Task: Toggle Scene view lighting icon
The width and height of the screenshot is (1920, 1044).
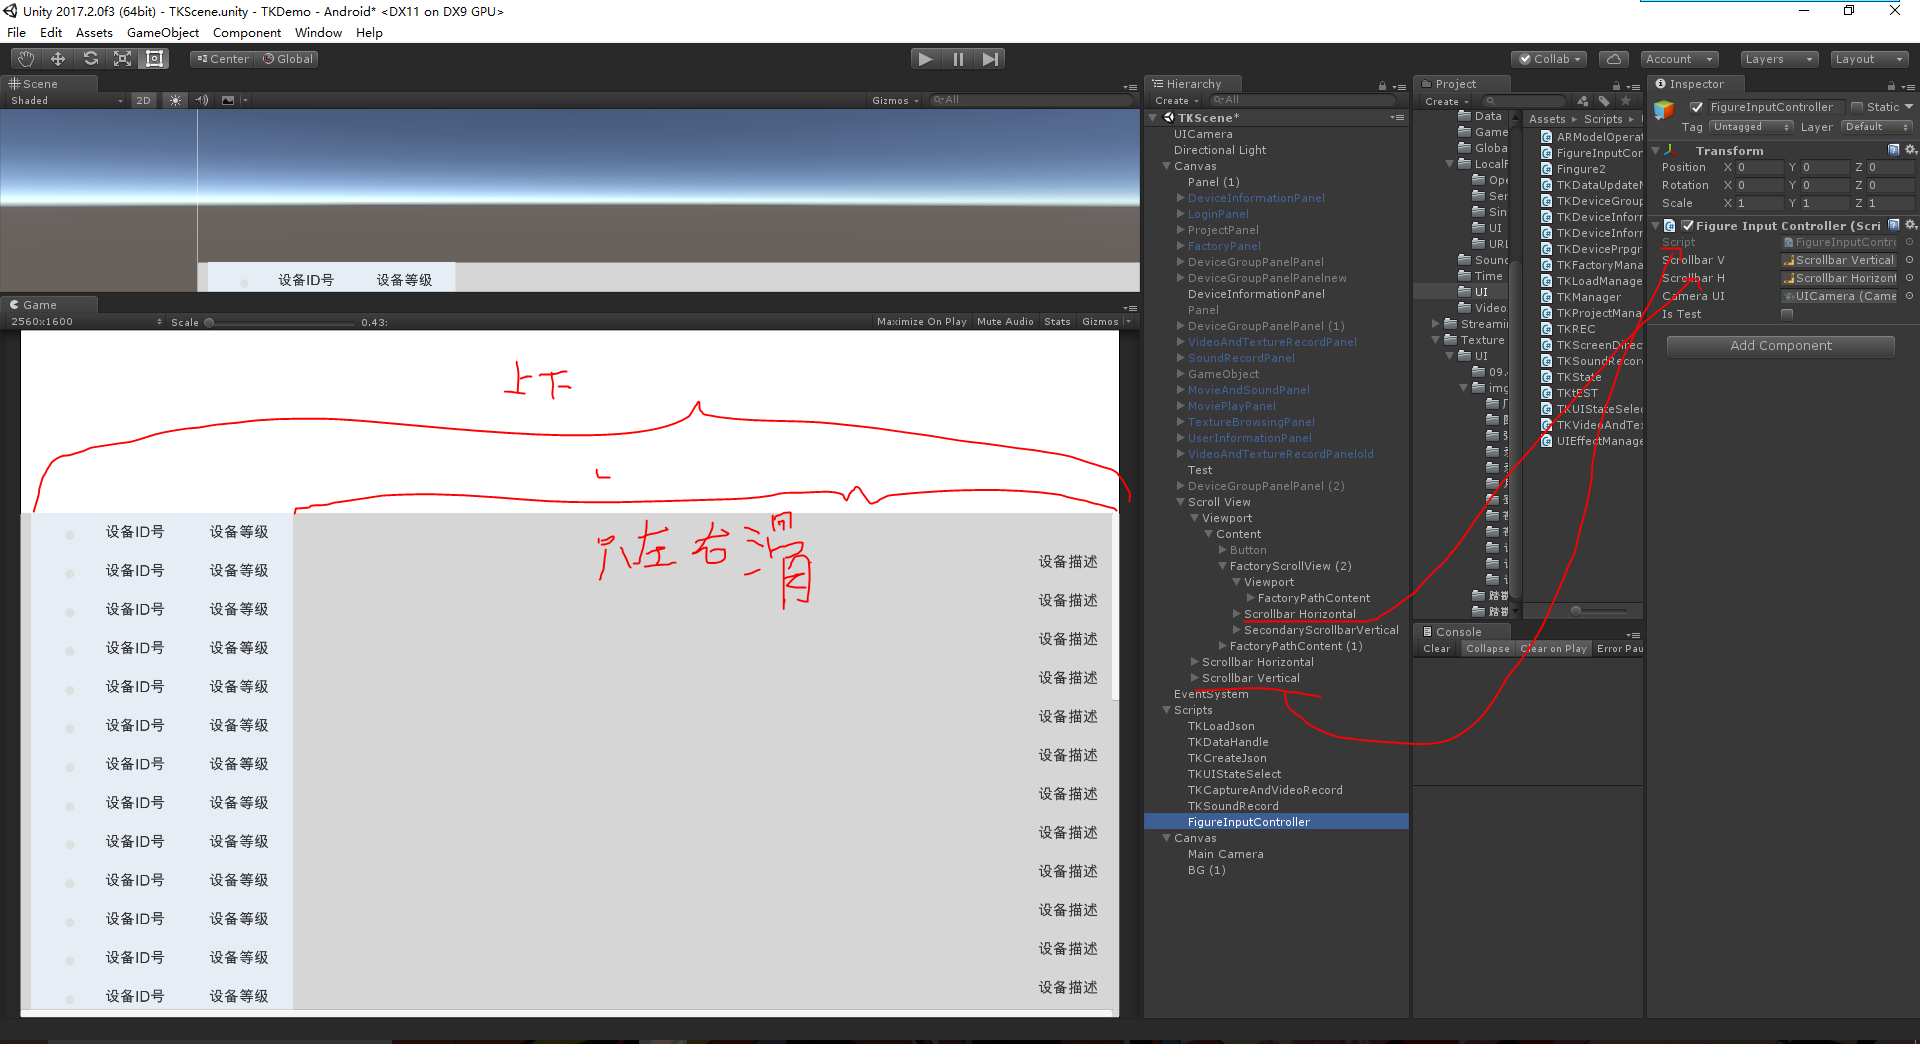Action: tap(175, 100)
